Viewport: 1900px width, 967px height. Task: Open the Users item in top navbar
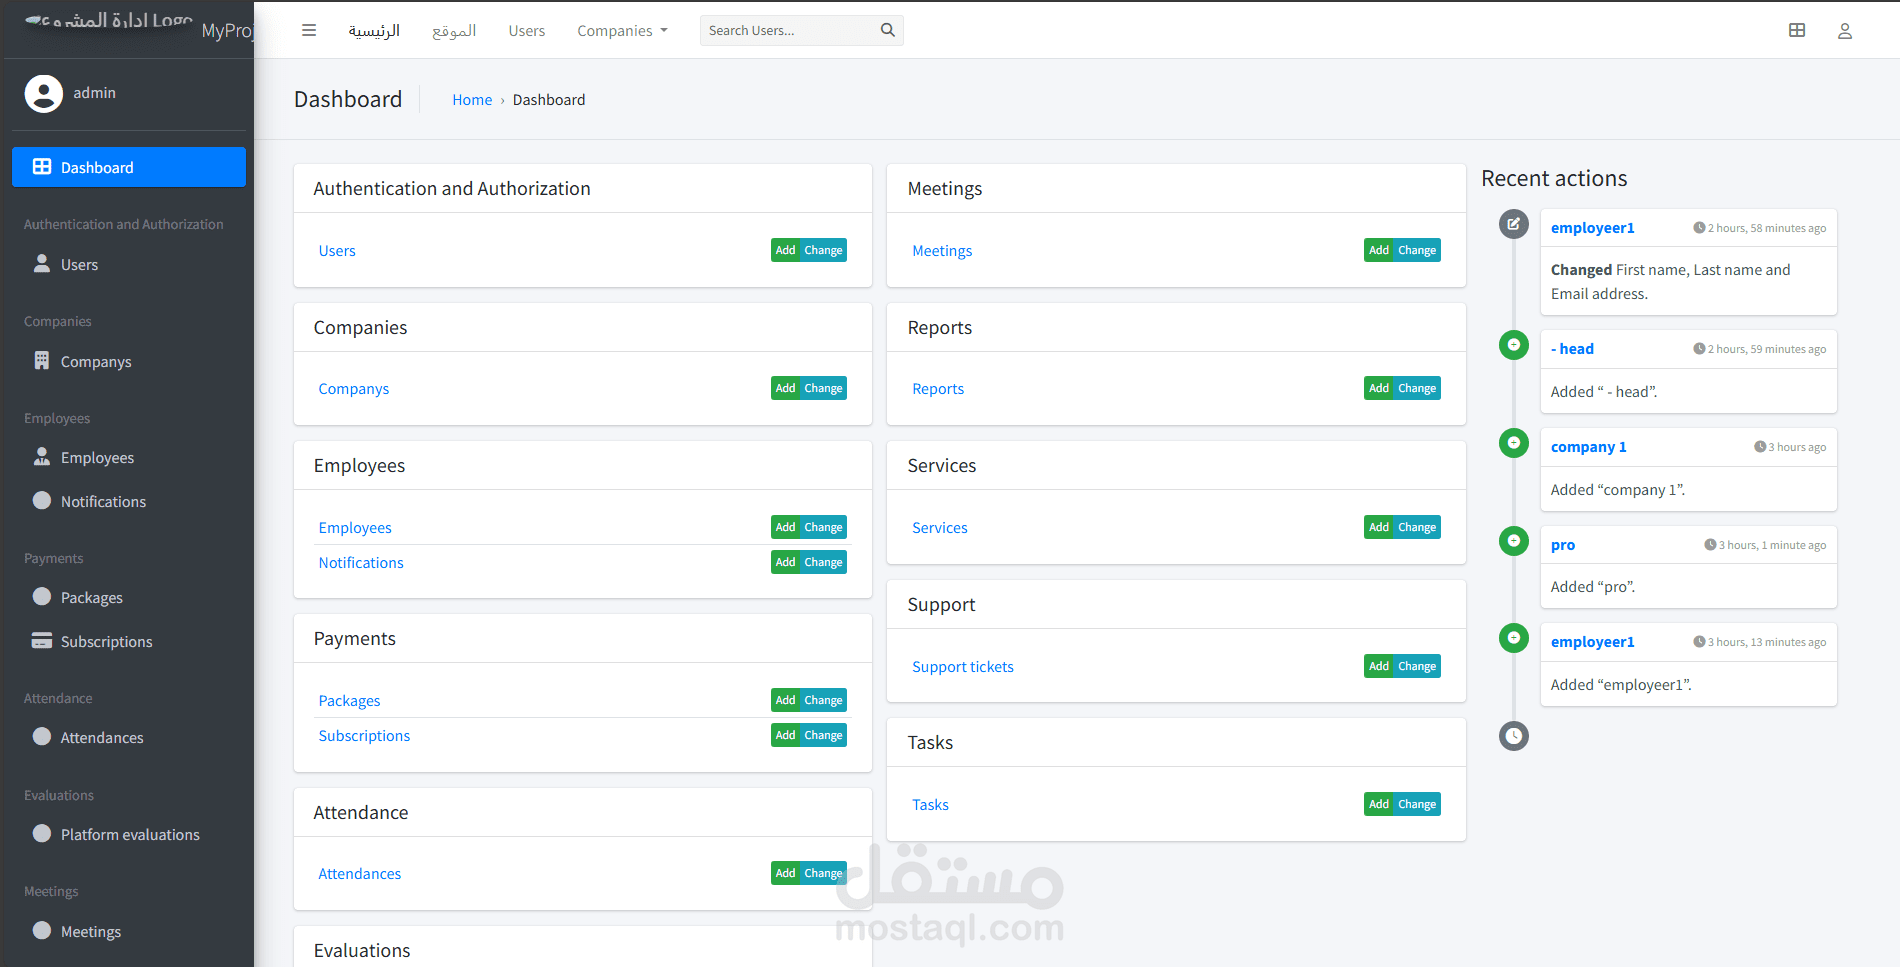click(x=527, y=31)
